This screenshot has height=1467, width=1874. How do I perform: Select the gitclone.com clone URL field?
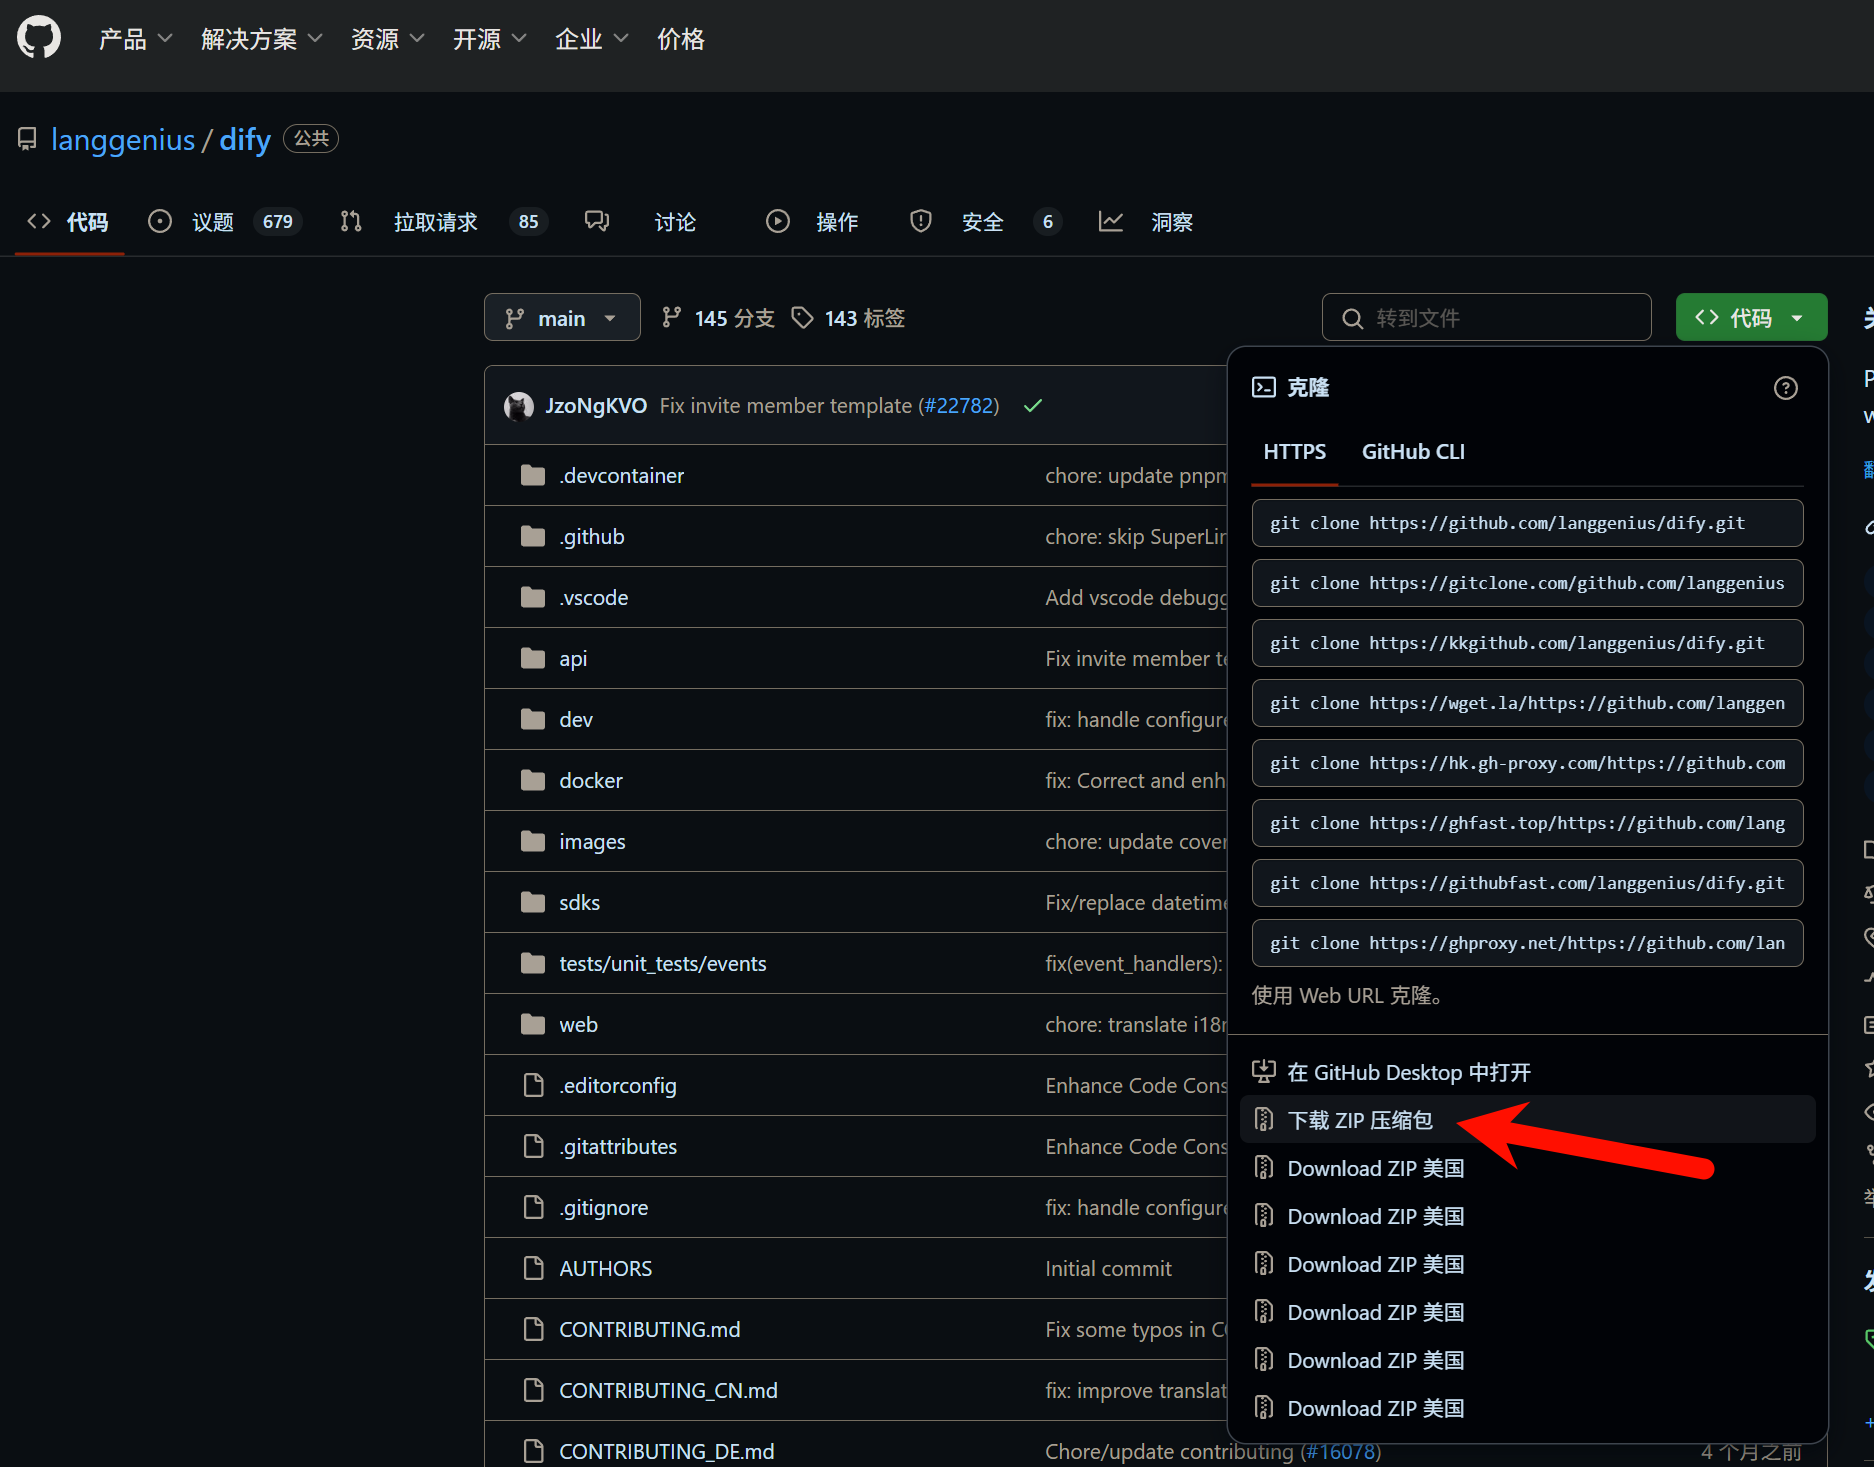pos(1527,583)
